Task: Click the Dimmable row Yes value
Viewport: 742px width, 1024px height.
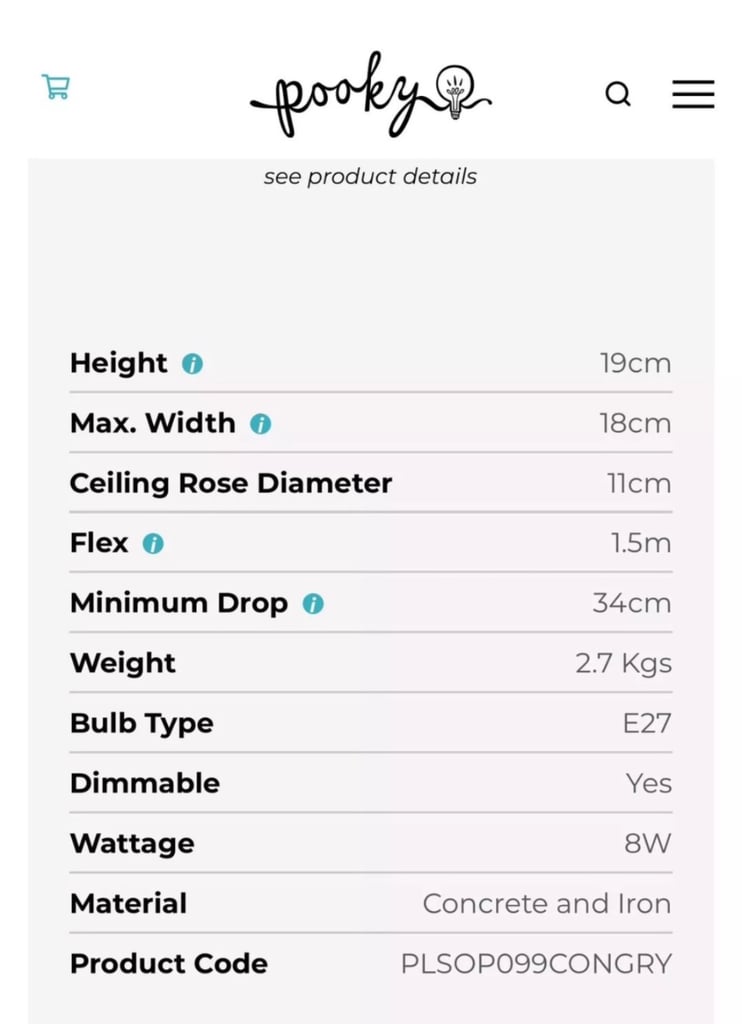Action: tap(649, 784)
